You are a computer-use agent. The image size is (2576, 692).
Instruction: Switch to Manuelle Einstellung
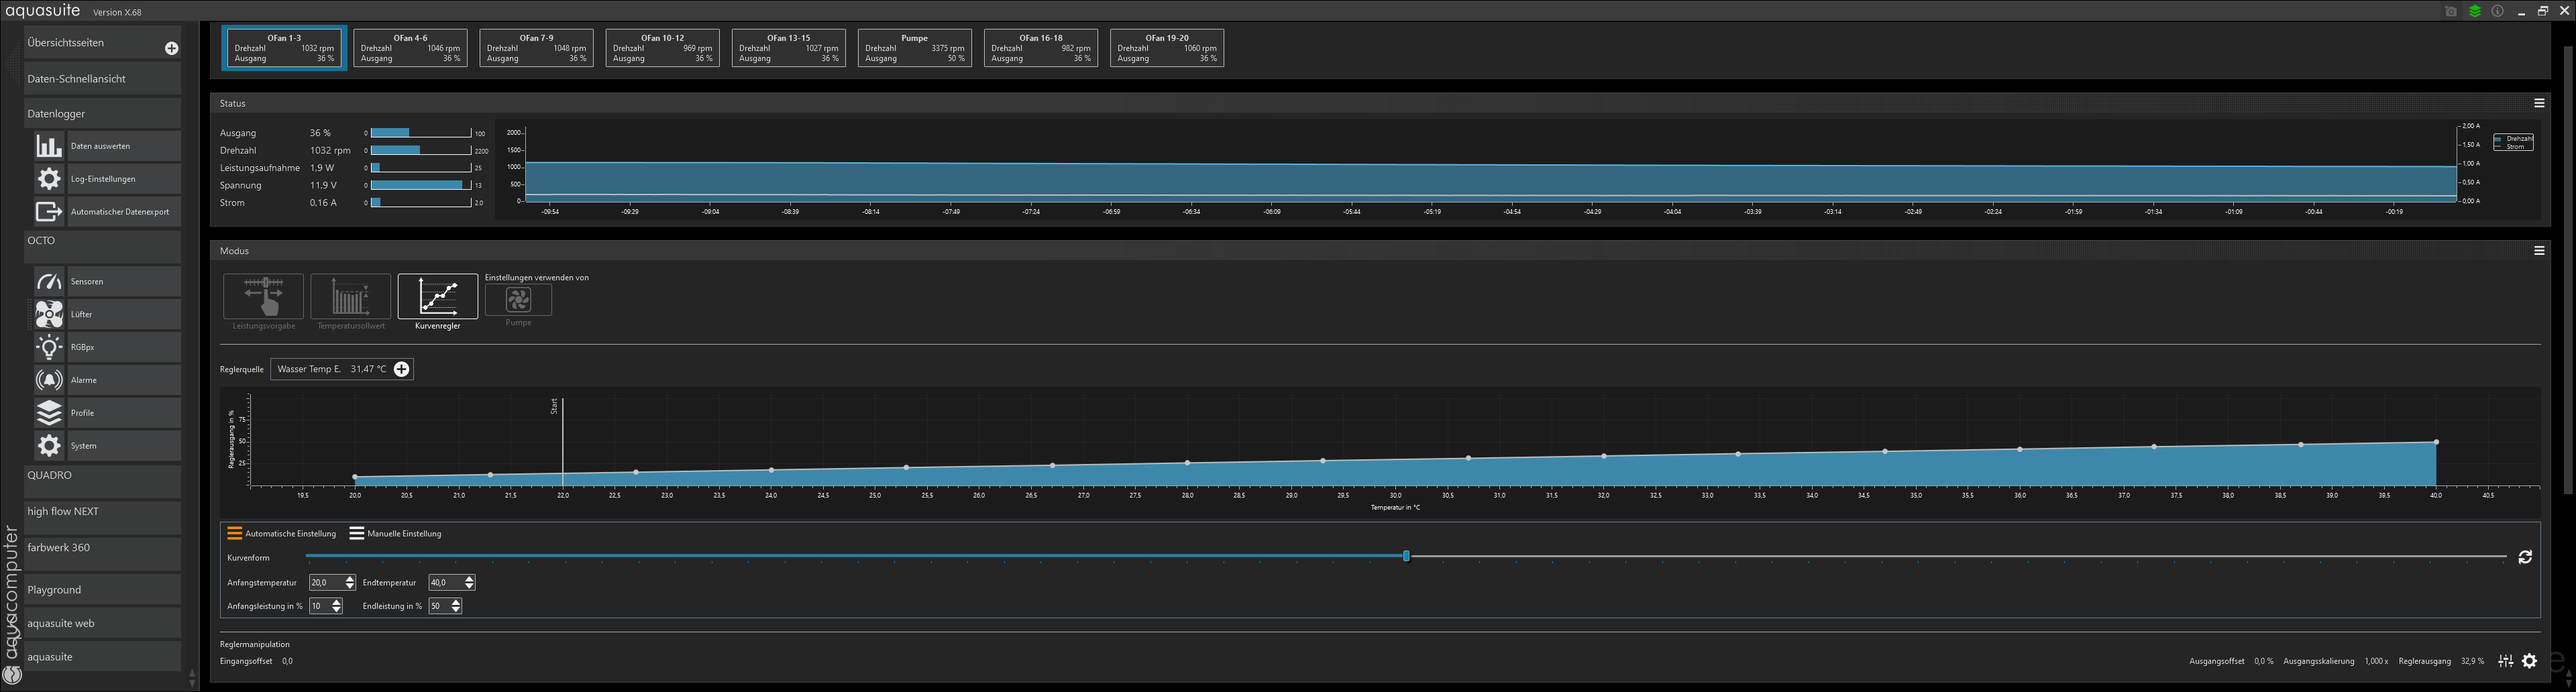tap(395, 534)
